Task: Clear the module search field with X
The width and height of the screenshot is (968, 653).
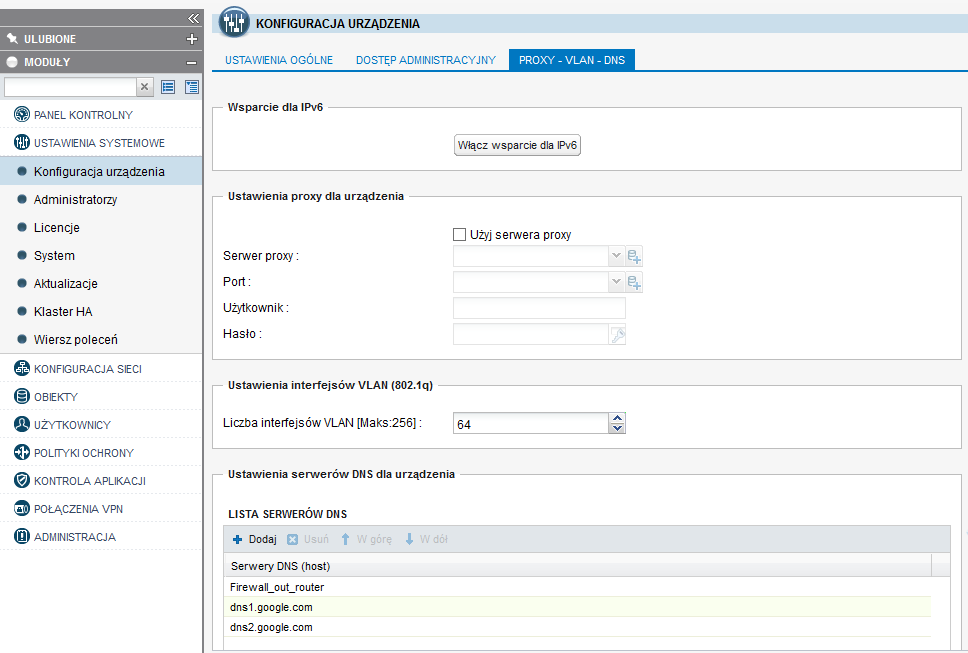Action: pyautogui.click(x=144, y=87)
